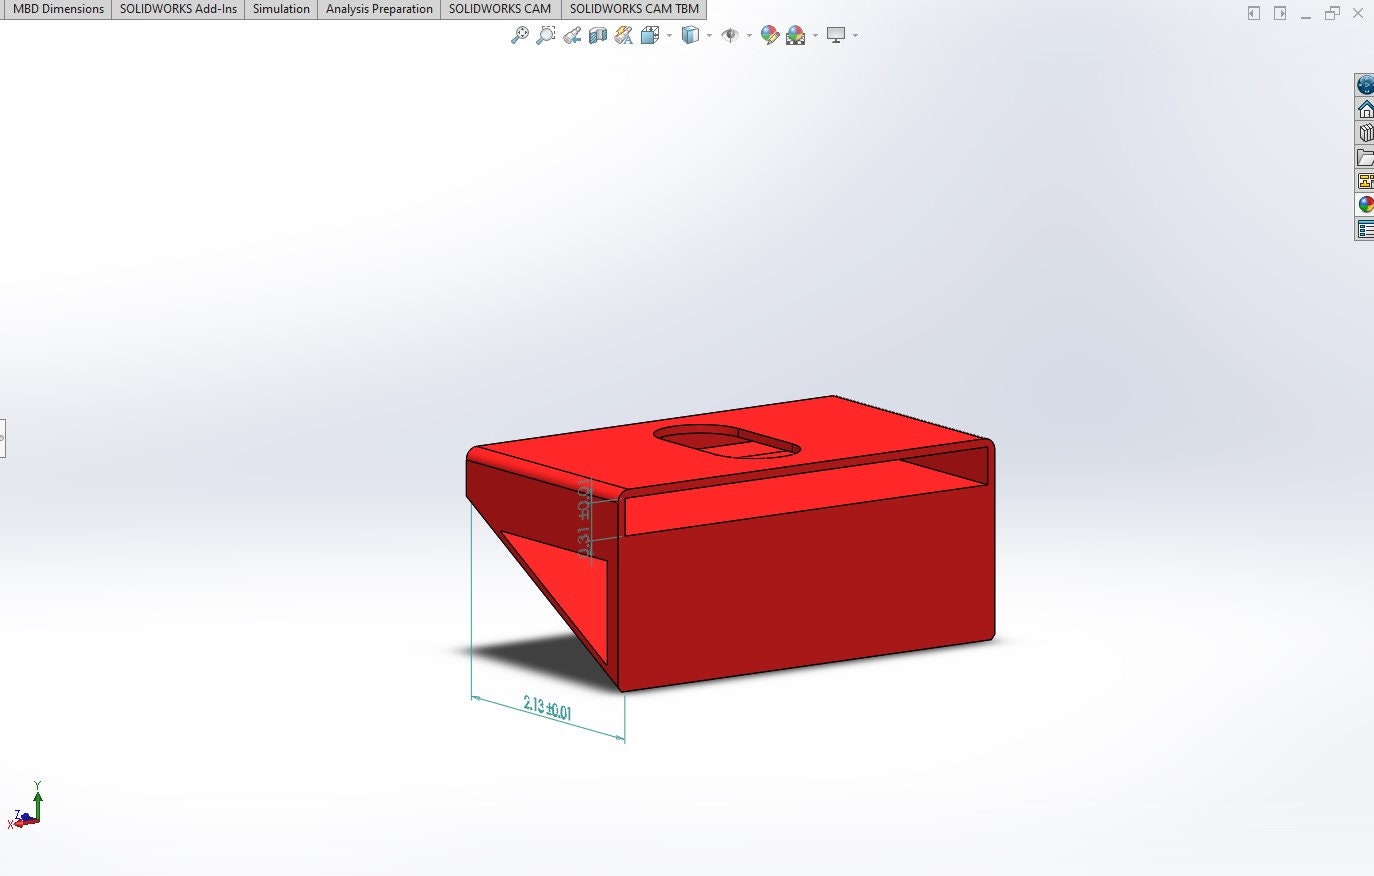Viewport: 1374px width, 876px height.
Task: Expand the Display Style dropdown
Action: (x=709, y=36)
